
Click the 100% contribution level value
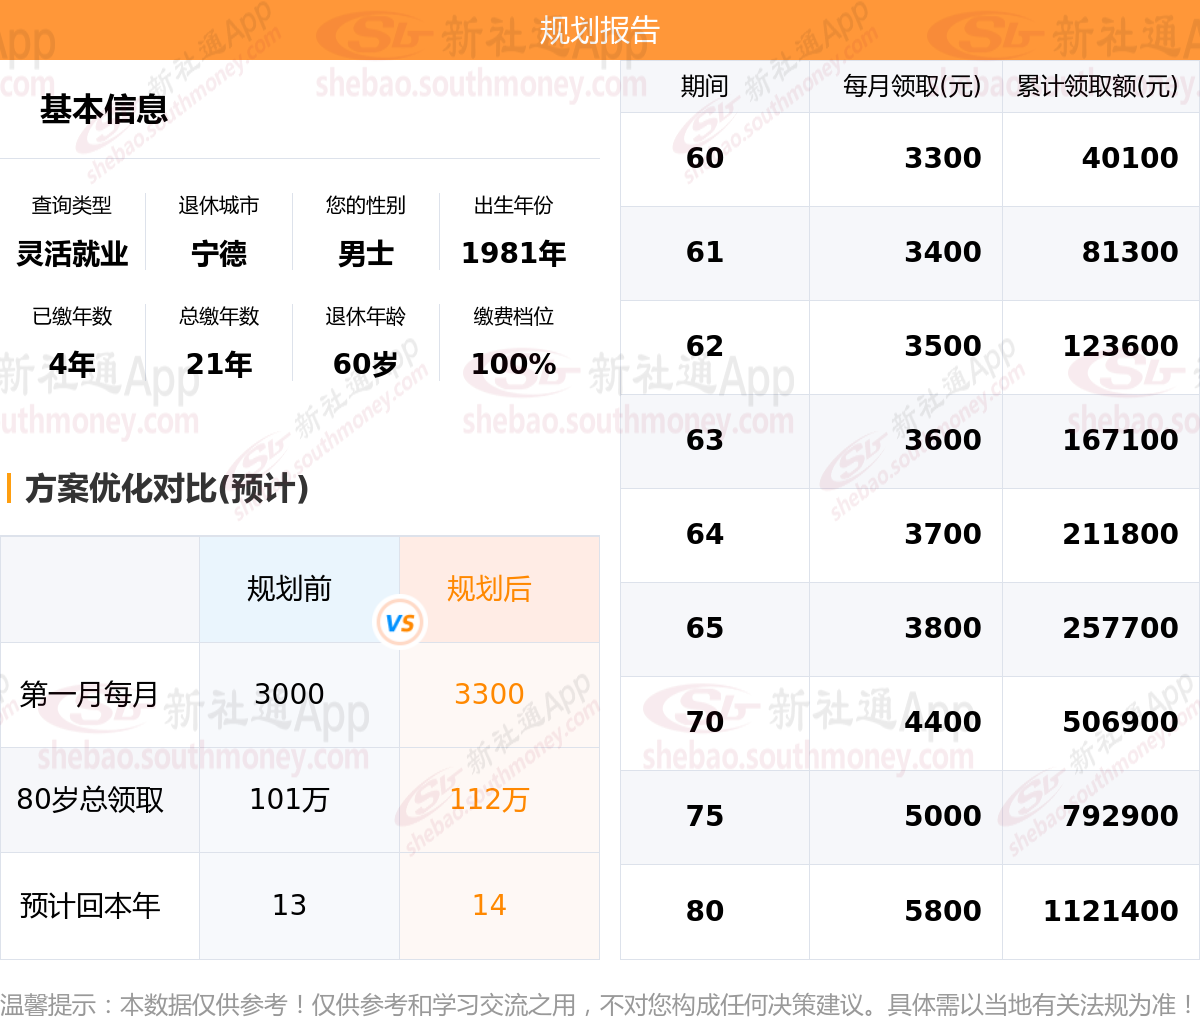[513, 364]
